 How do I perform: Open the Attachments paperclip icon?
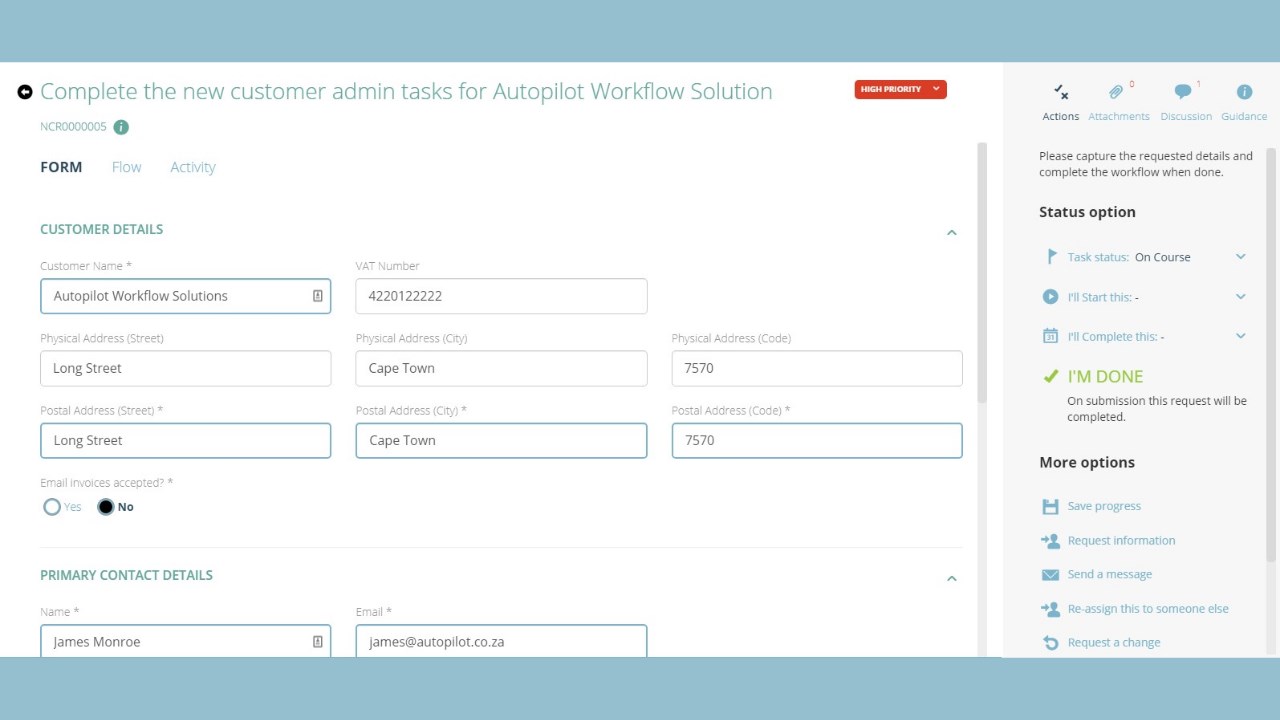[1117, 93]
